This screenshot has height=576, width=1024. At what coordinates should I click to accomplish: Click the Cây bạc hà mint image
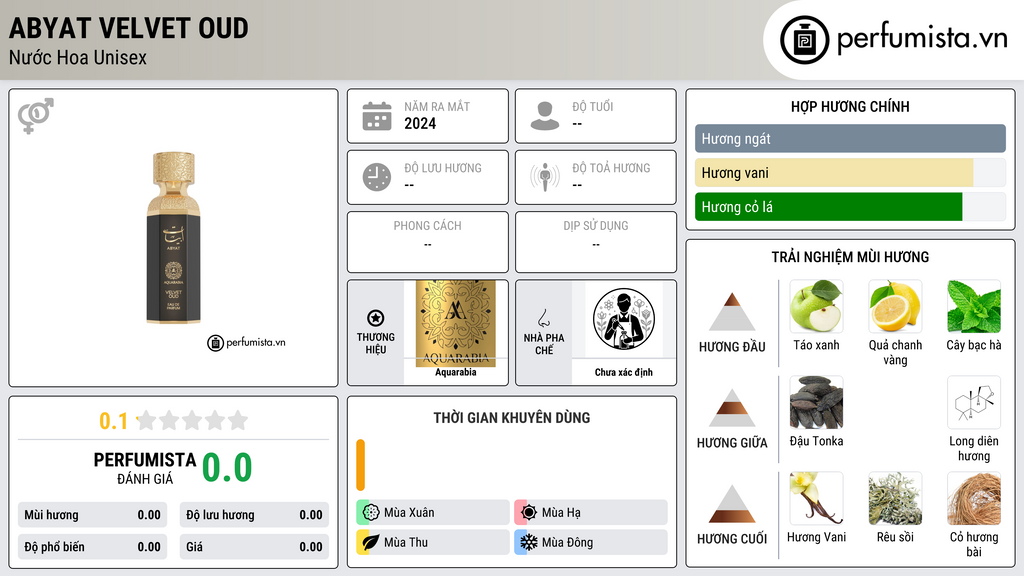pos(974,306)
